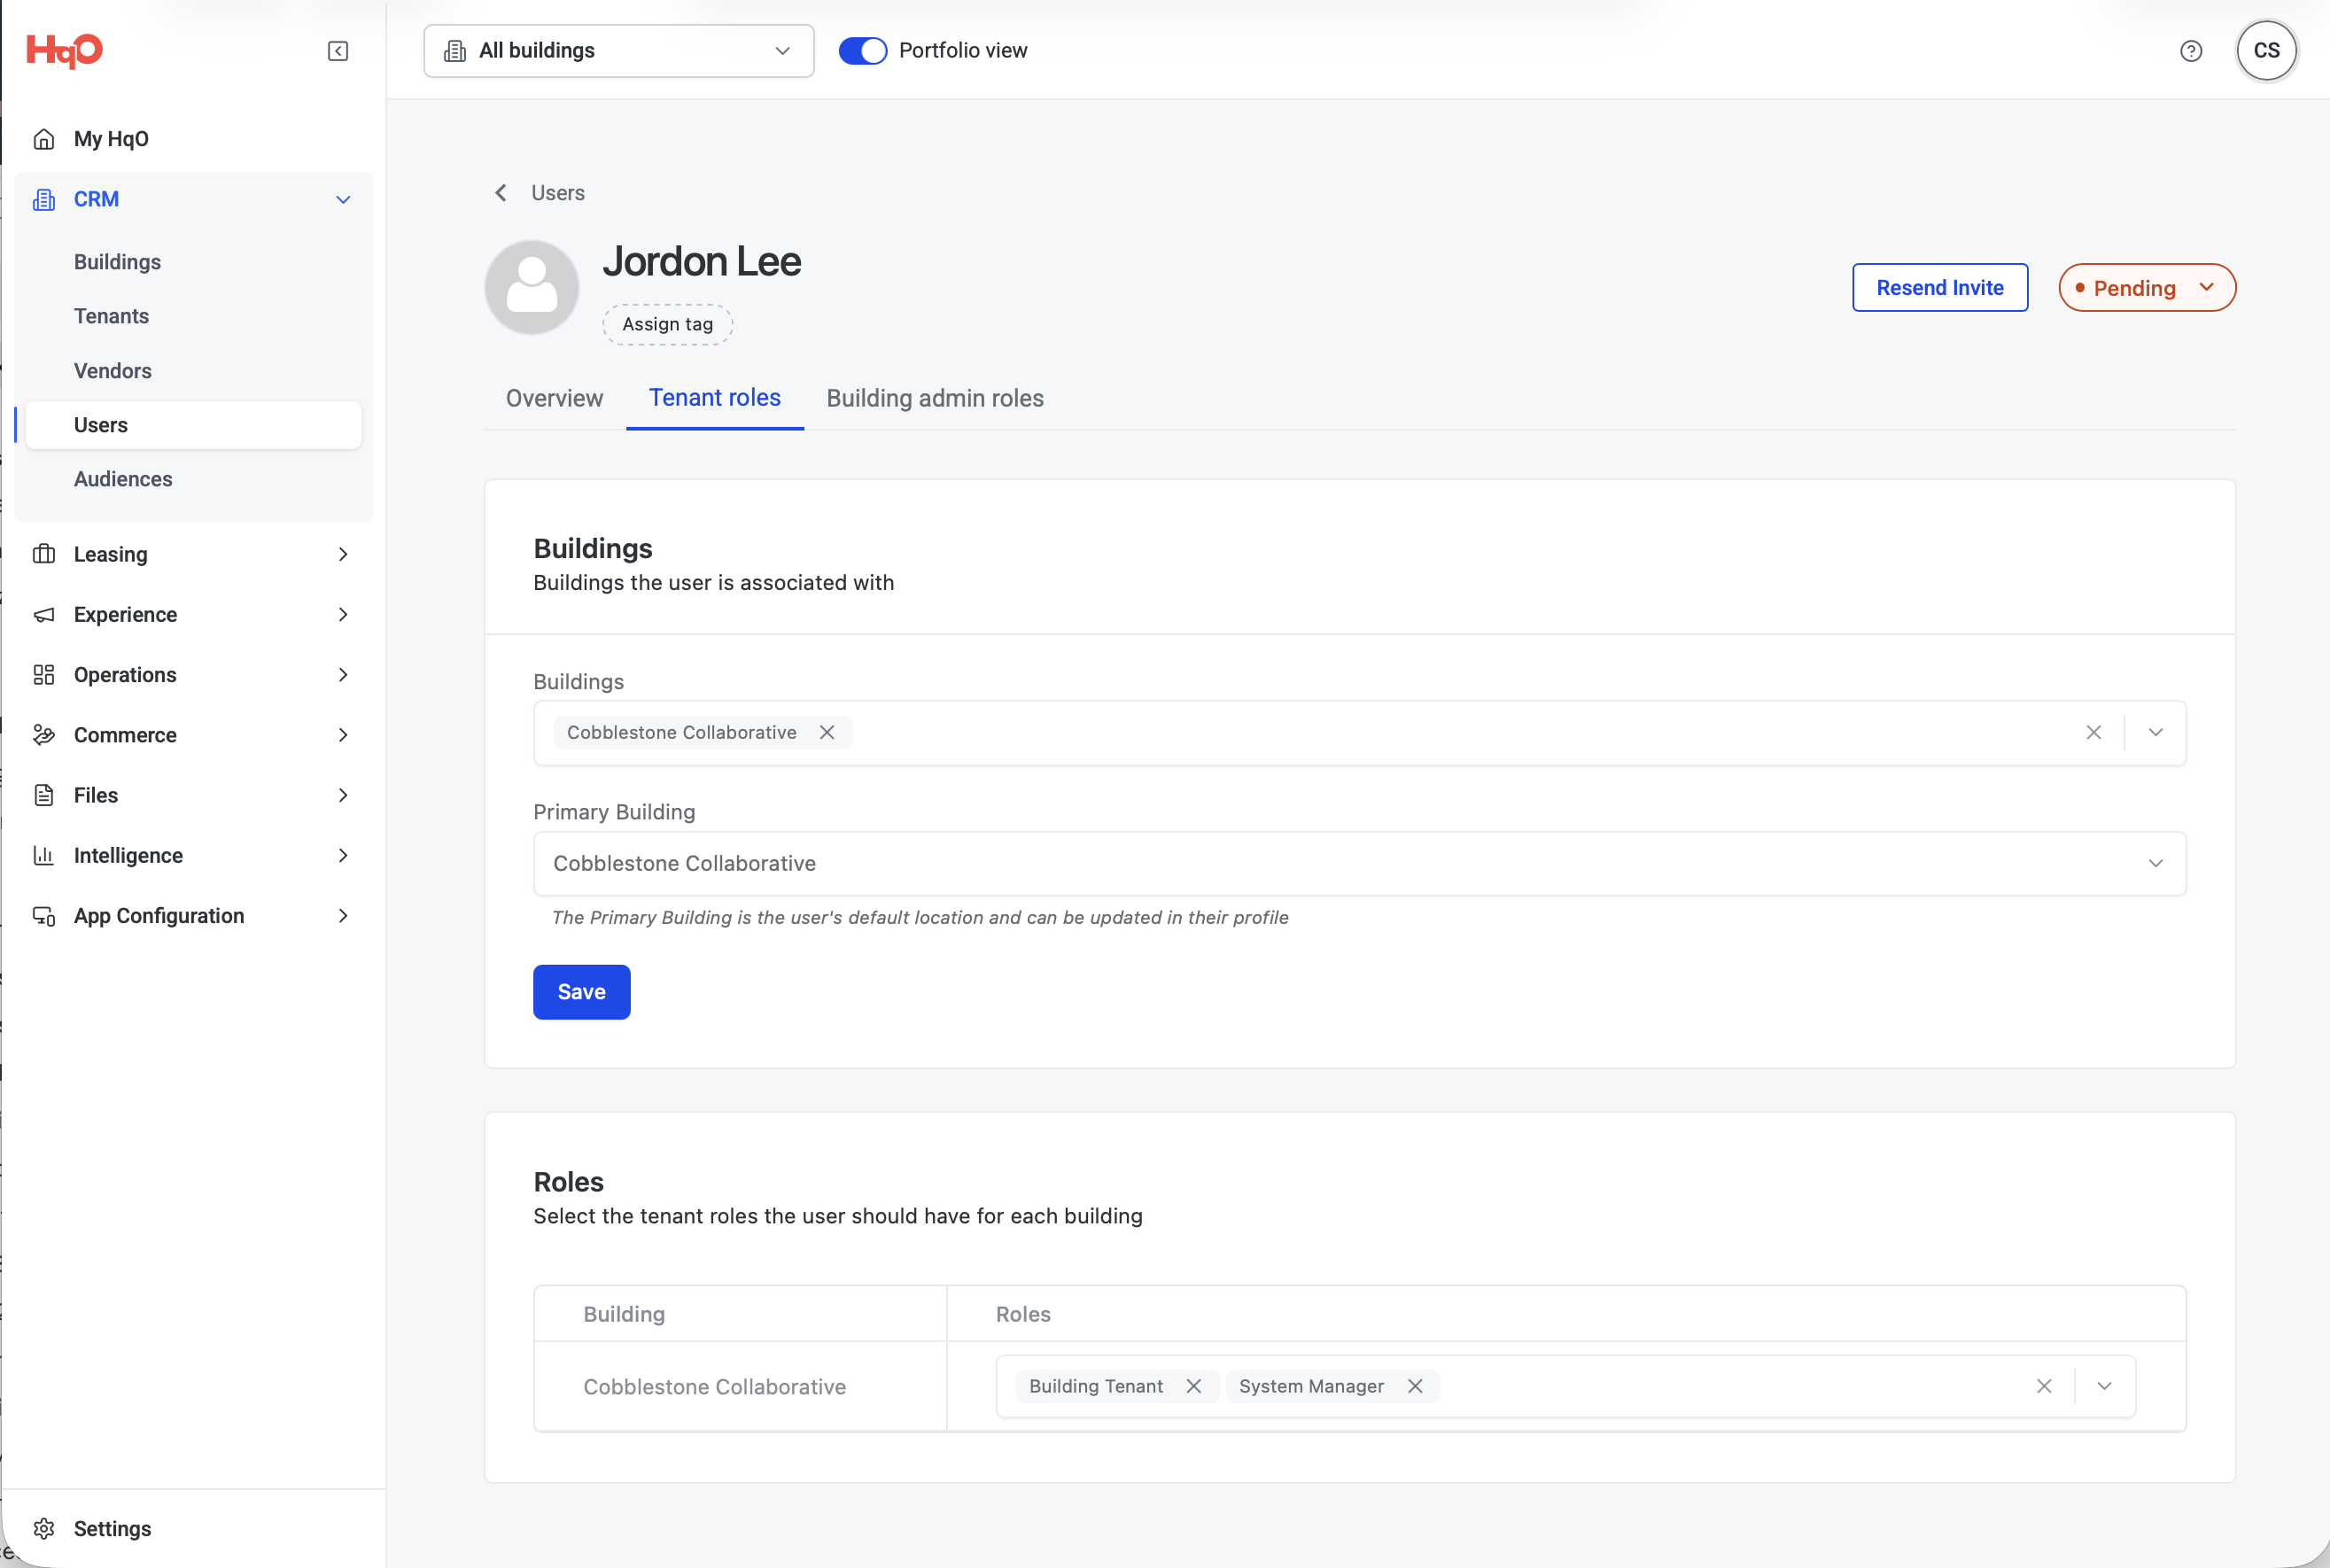Expand the Operations menu chevron
This screenshot has height=1568, width=2330.
tap(343, 675)
